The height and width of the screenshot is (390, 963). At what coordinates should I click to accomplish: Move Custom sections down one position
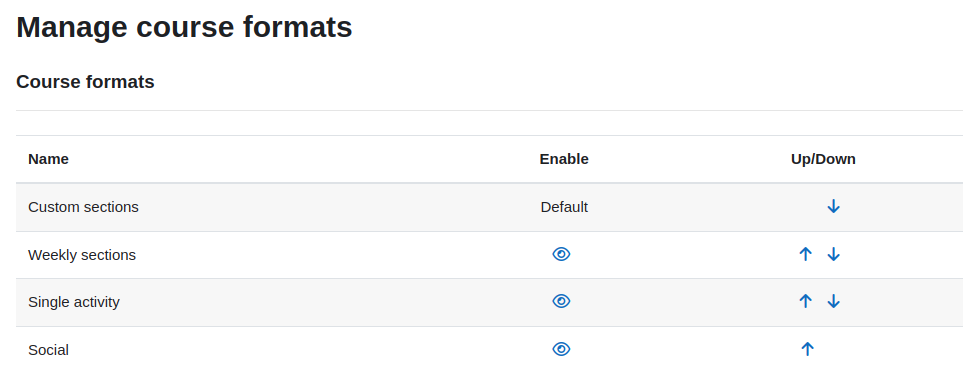(833, 206)
